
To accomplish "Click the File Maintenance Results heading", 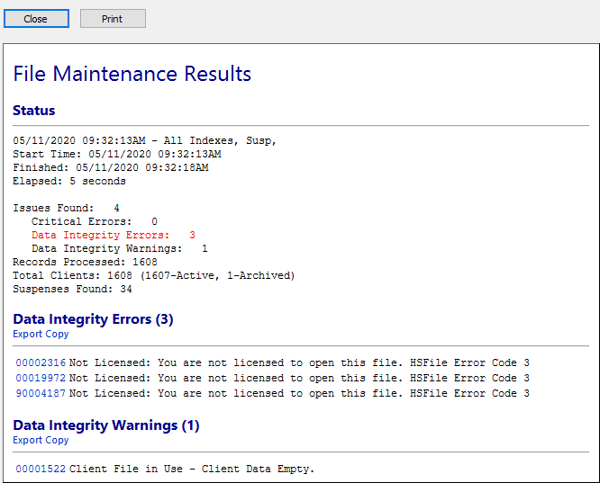I will coord(132,74).
